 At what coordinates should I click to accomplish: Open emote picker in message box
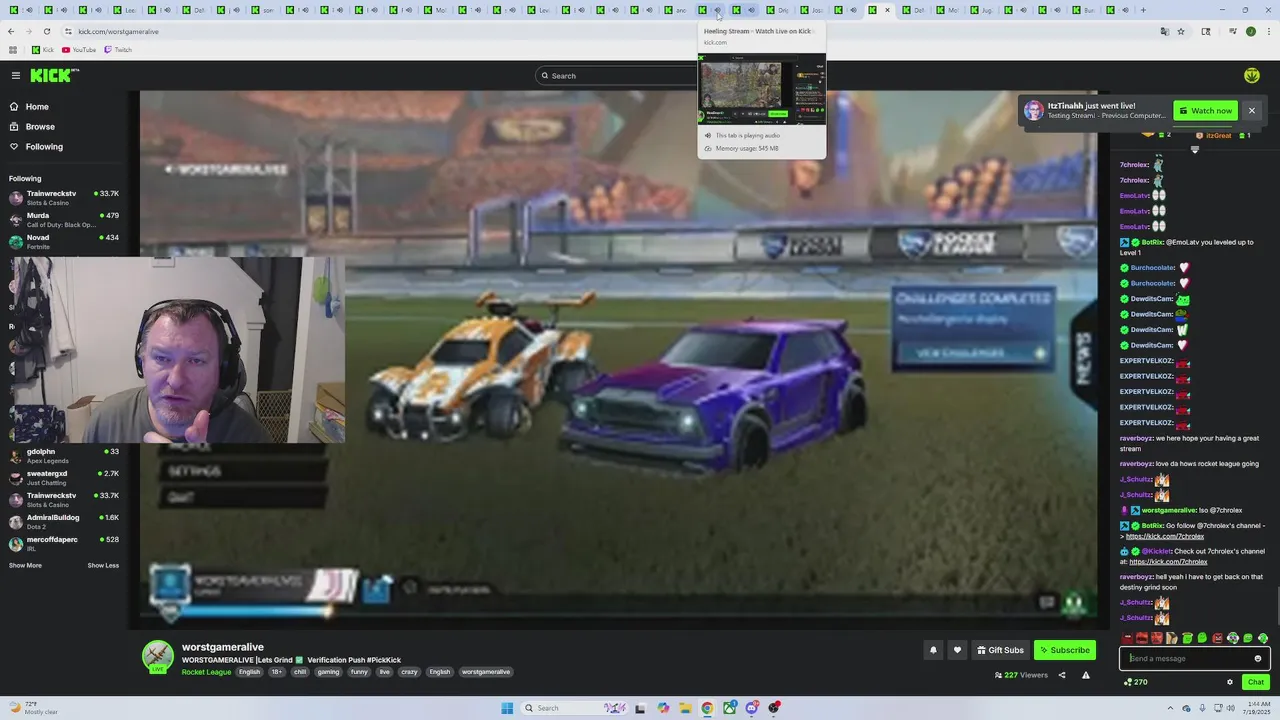[1258, 658]
